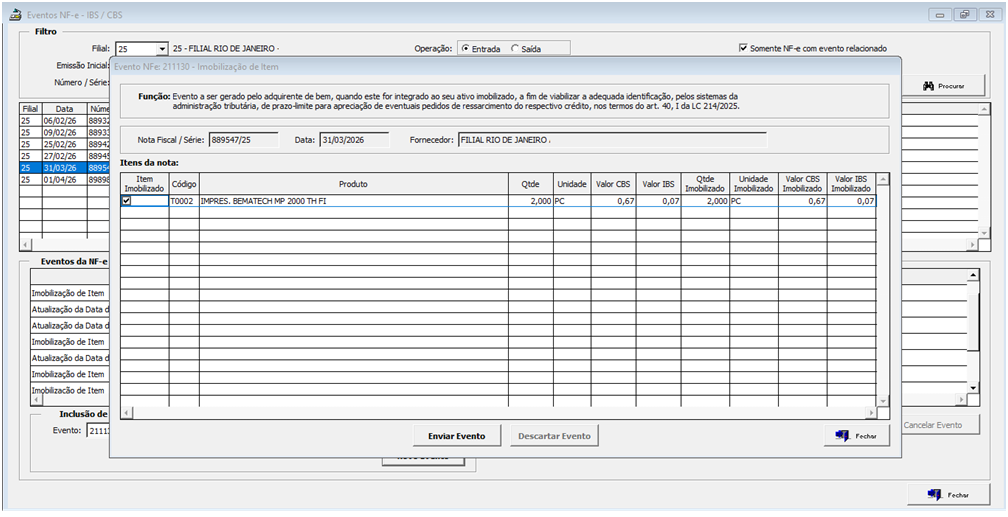
Task: Select first 'Imobilização de Item' event in list
Action: pos(70,294)
